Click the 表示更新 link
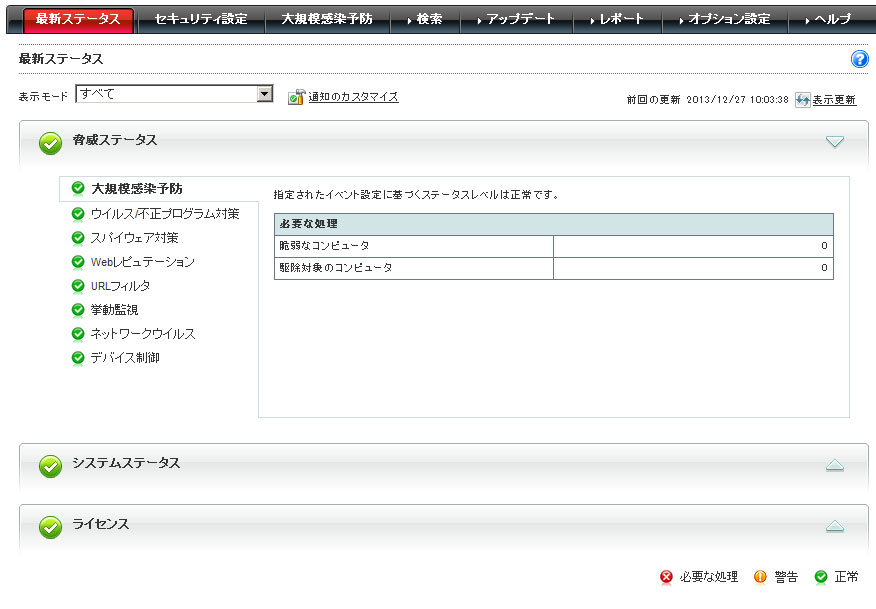Viewport: 876px width, 609px height. click(x=834, y=100)
